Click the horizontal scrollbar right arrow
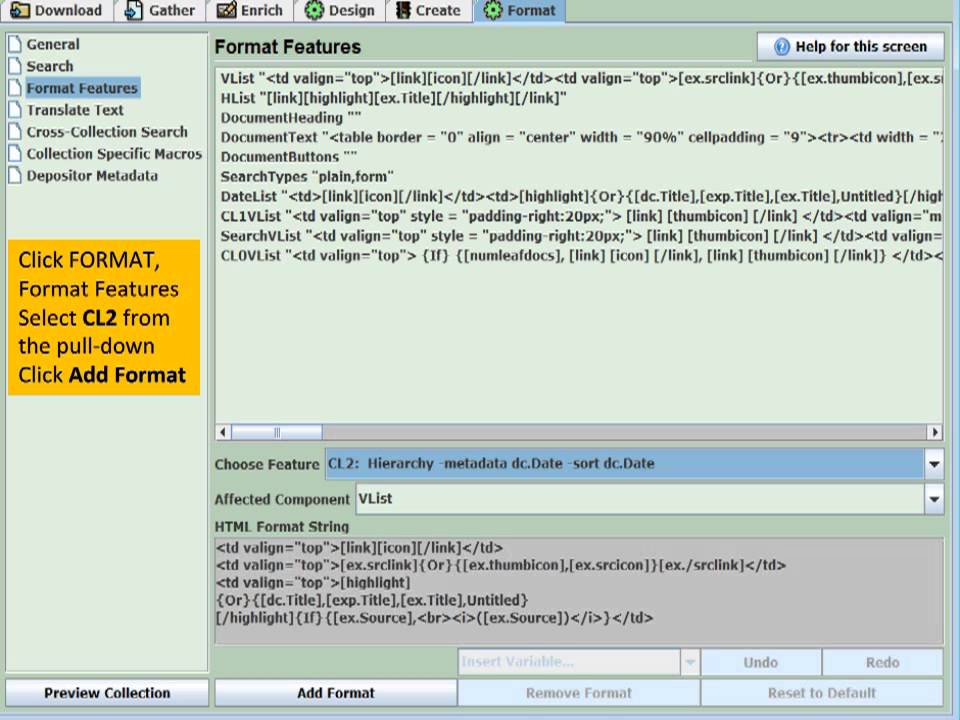The height and width of the screenshot is (720, 960). 934,432
